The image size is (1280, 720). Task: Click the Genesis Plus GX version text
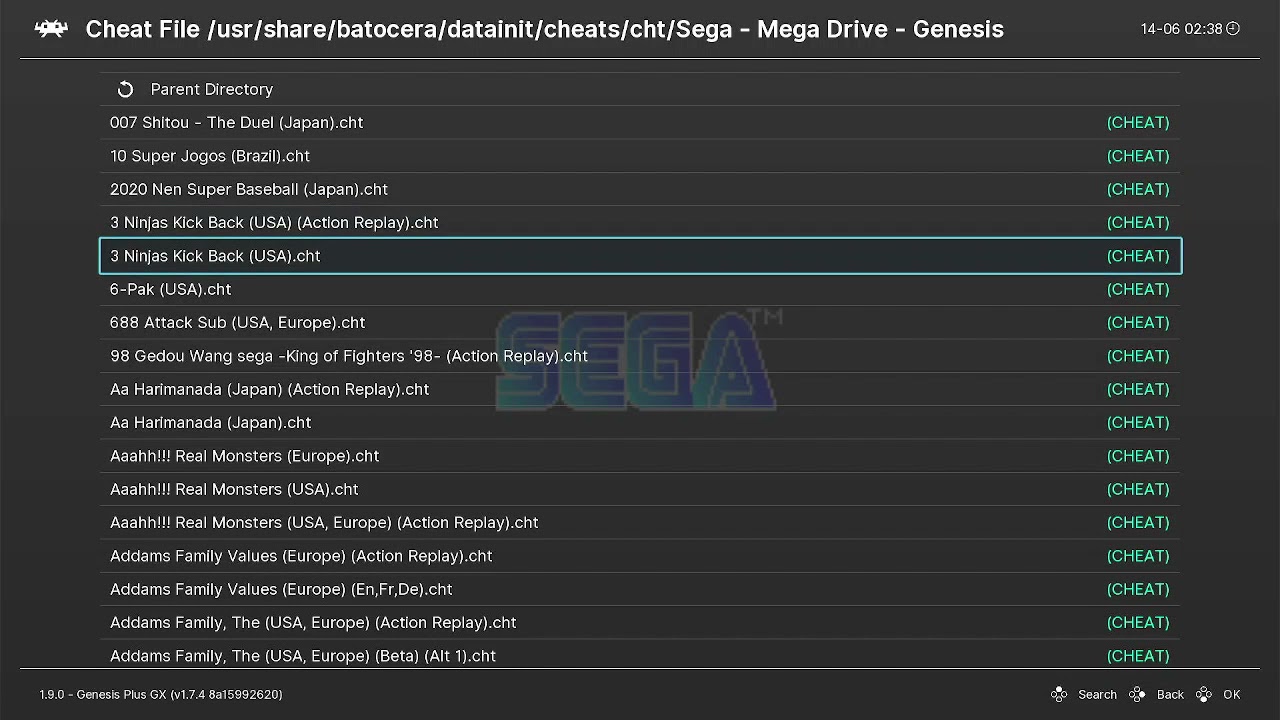click(x=161, y=694)
